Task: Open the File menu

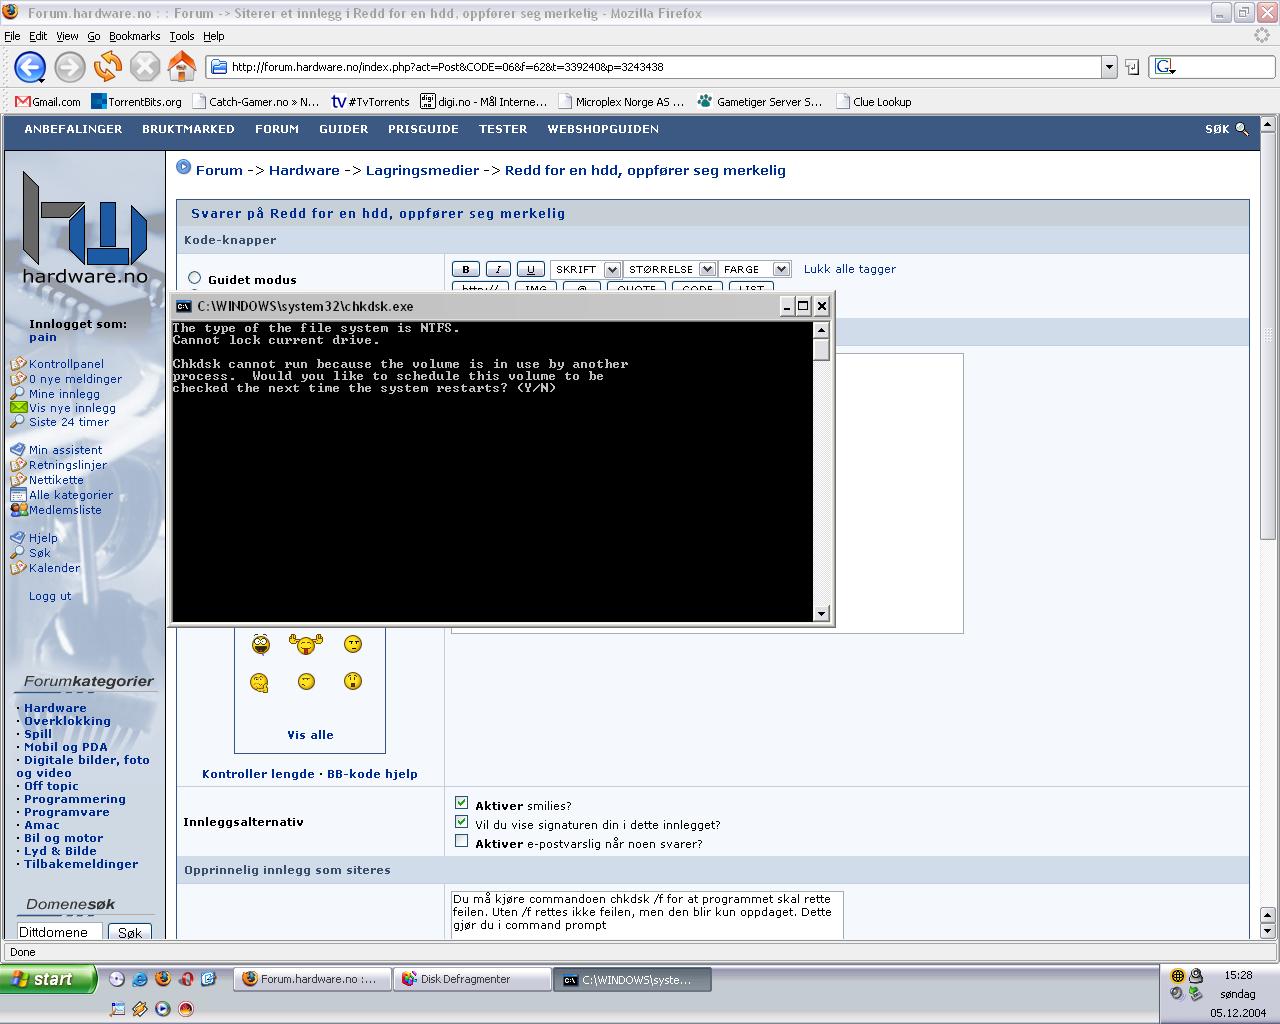Action: pos(12,36)
